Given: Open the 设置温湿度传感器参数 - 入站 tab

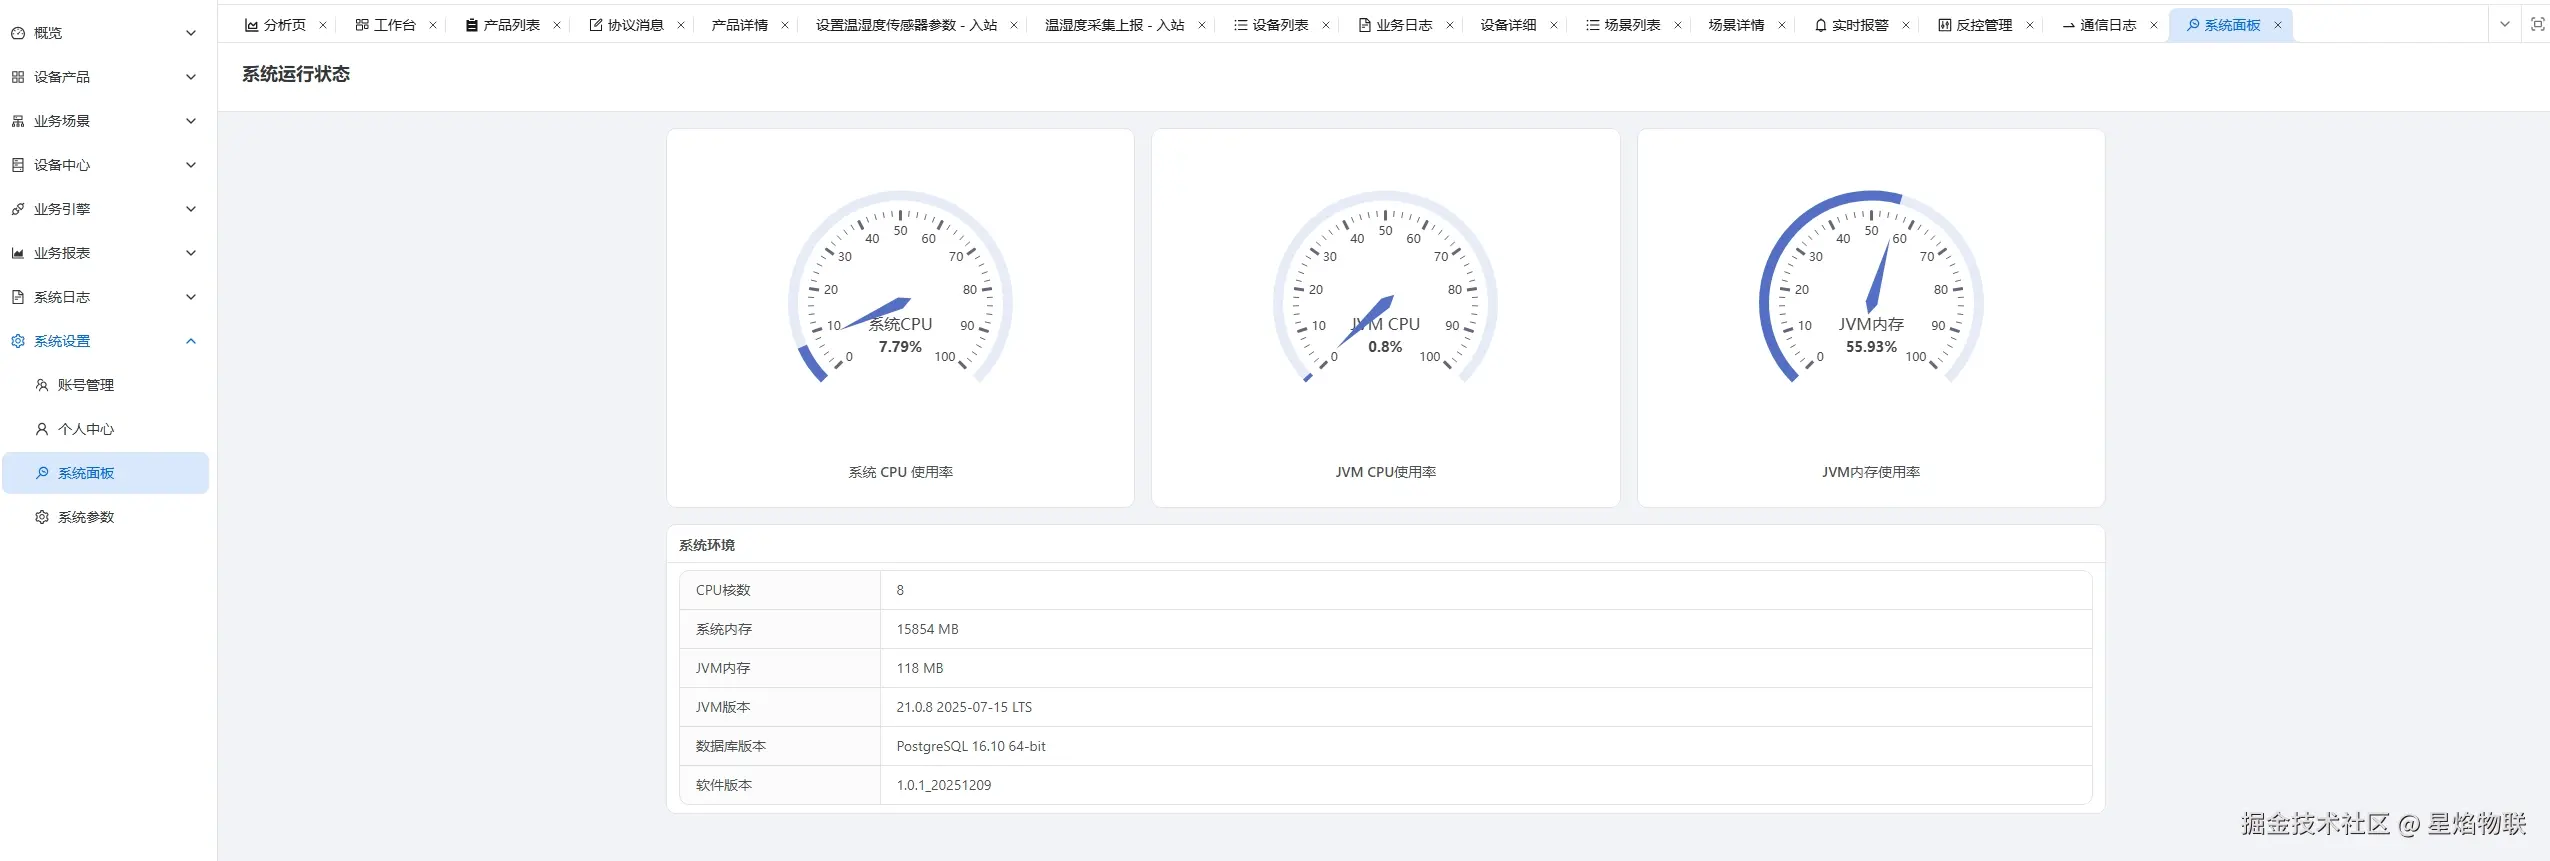Looking at the screenshot, I should coord(906,25).
